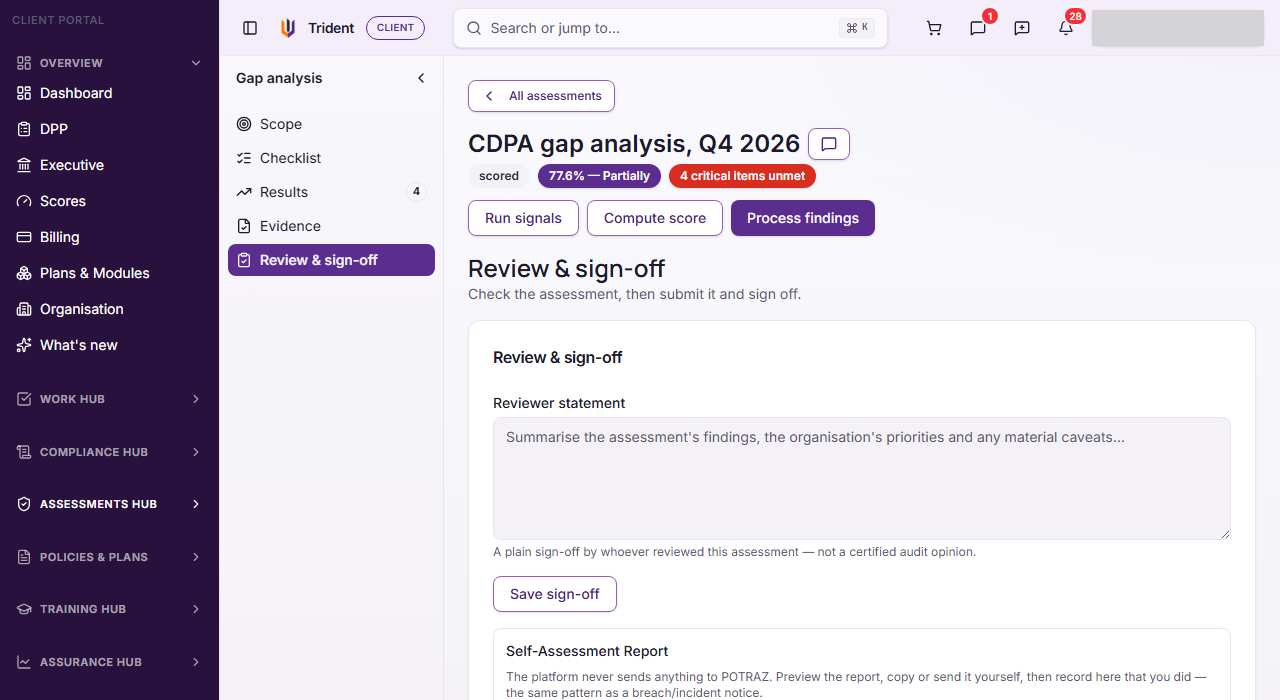Open Dashboard in the sidebar

[109, 93]
